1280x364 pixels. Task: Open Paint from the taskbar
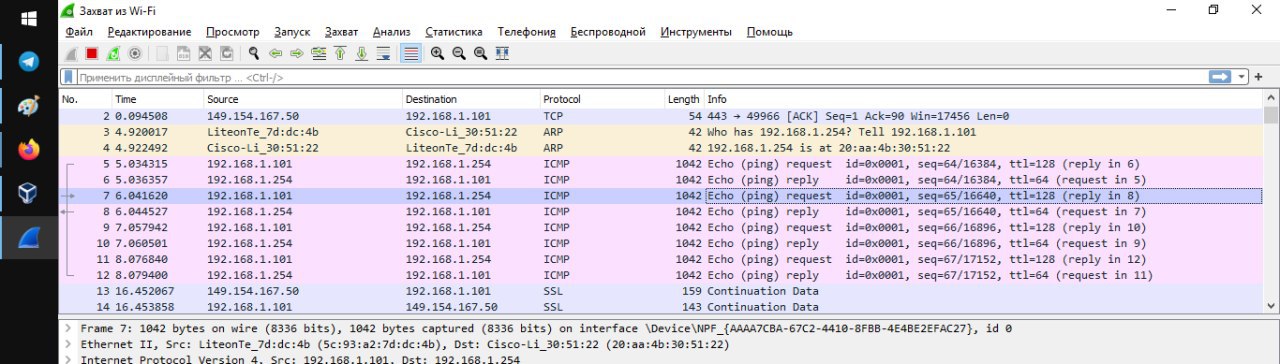[x=28, y=106]
